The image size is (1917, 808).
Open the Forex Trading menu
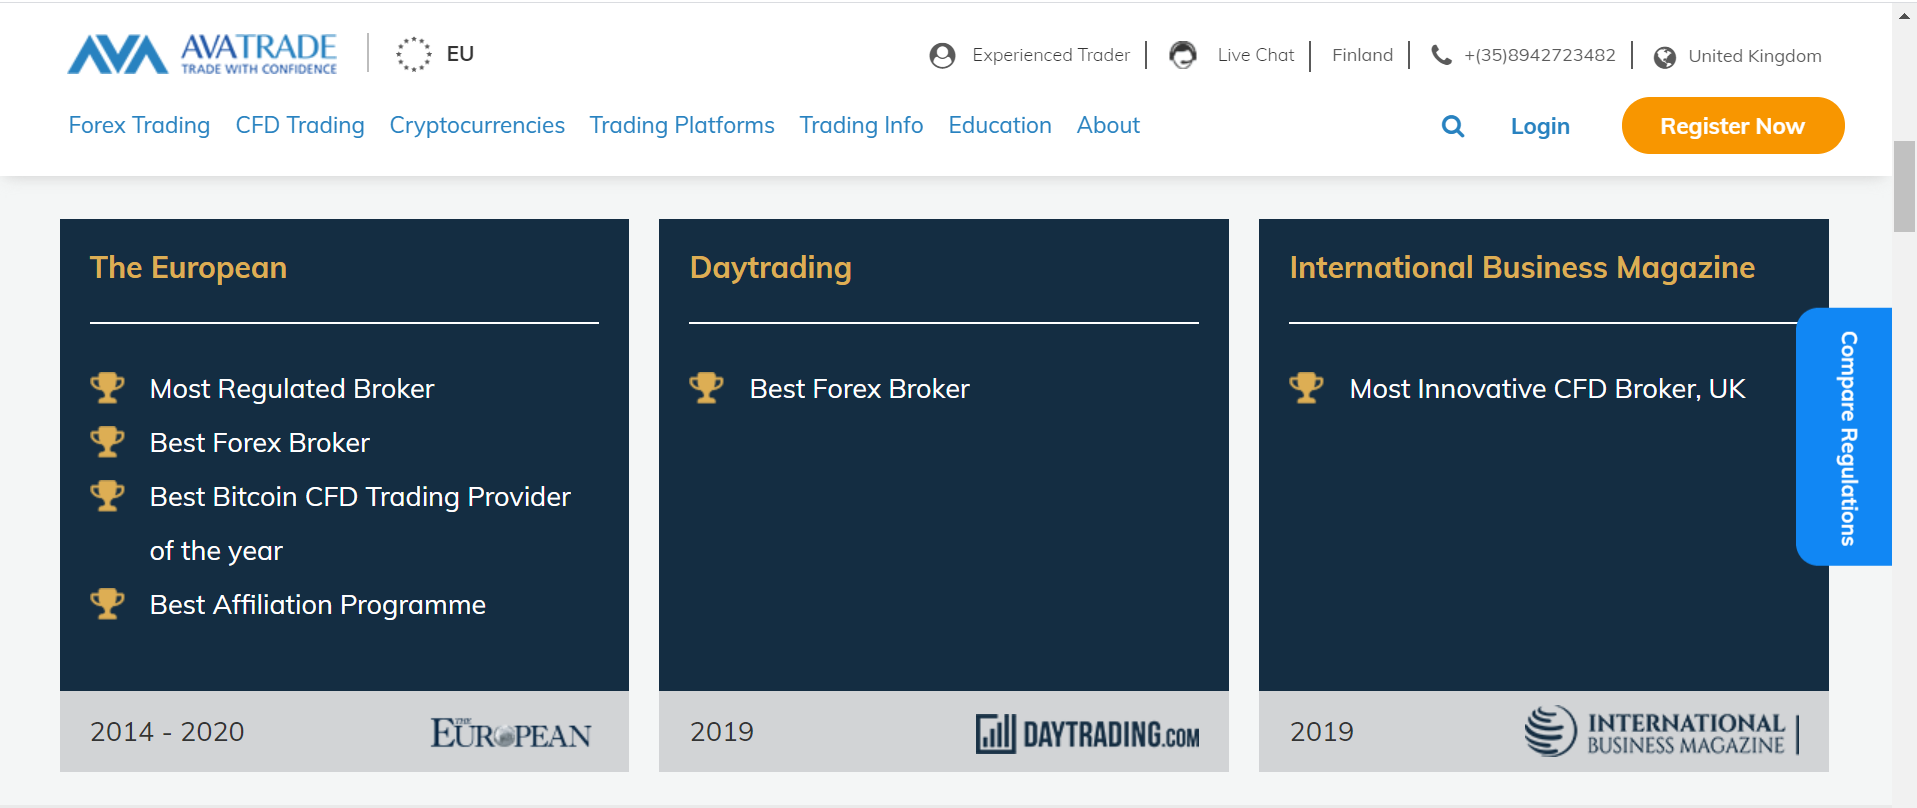coord(139,125)
